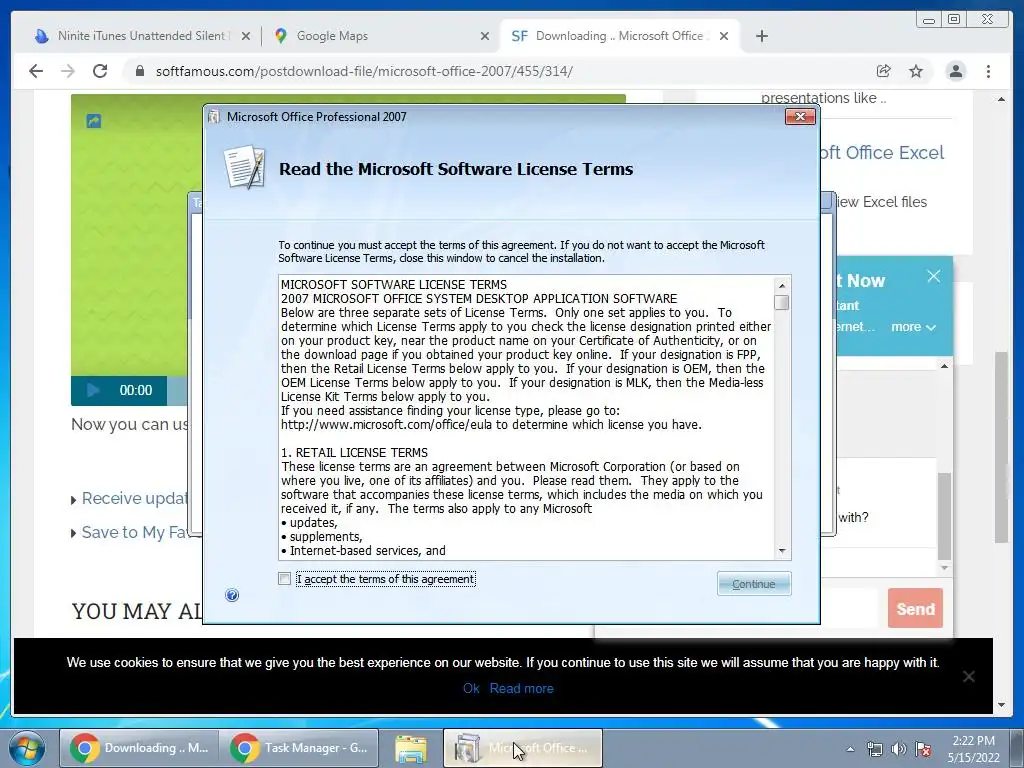Close the blue 'Now' notification popup
This screenshot has height=768, width=1024.
[x=934, y=276]
